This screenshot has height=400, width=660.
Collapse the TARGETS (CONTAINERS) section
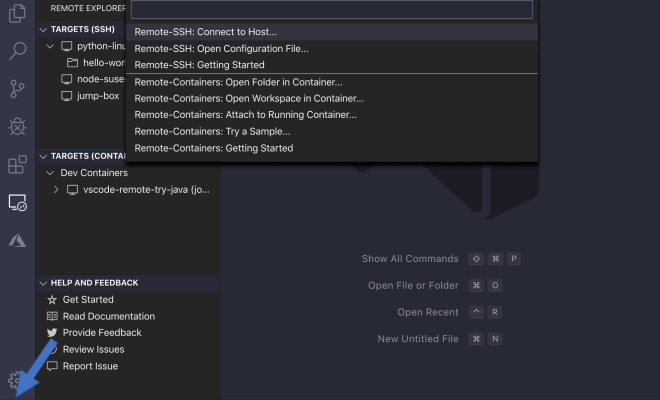point(43,156)
